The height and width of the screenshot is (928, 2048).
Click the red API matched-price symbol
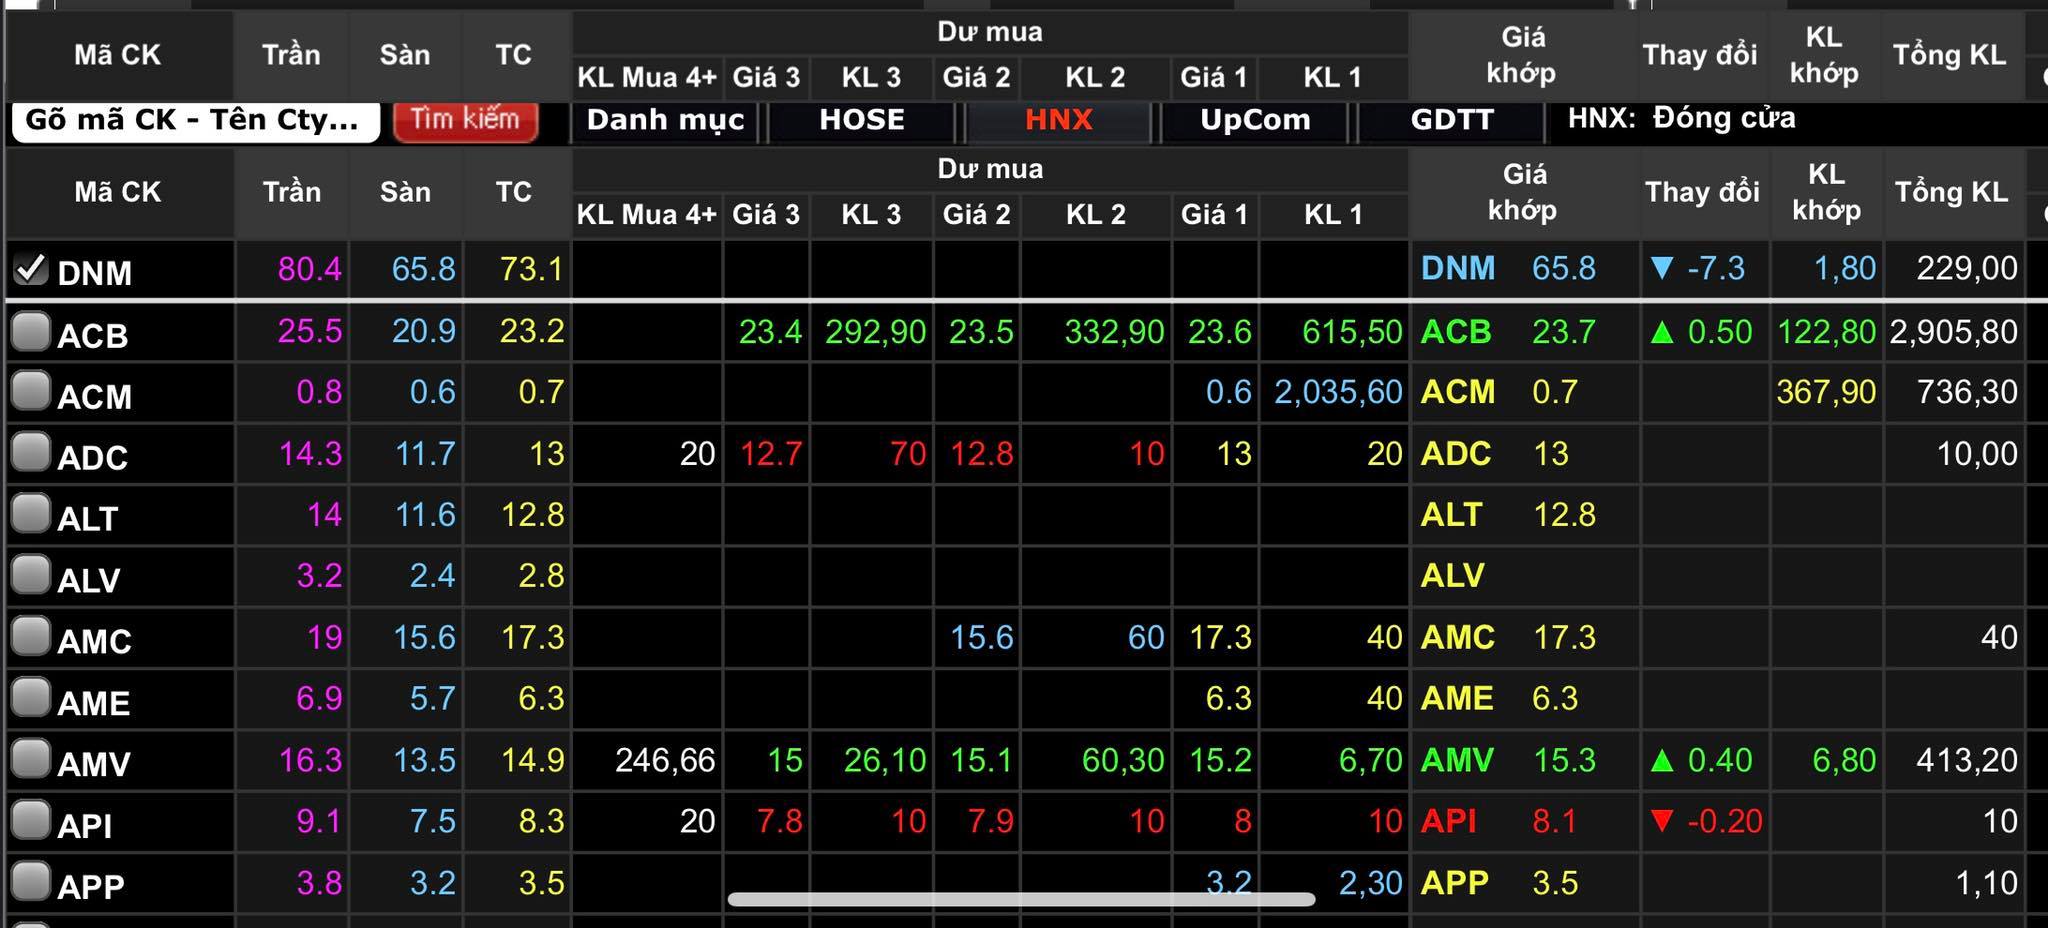coord(1449,821)
